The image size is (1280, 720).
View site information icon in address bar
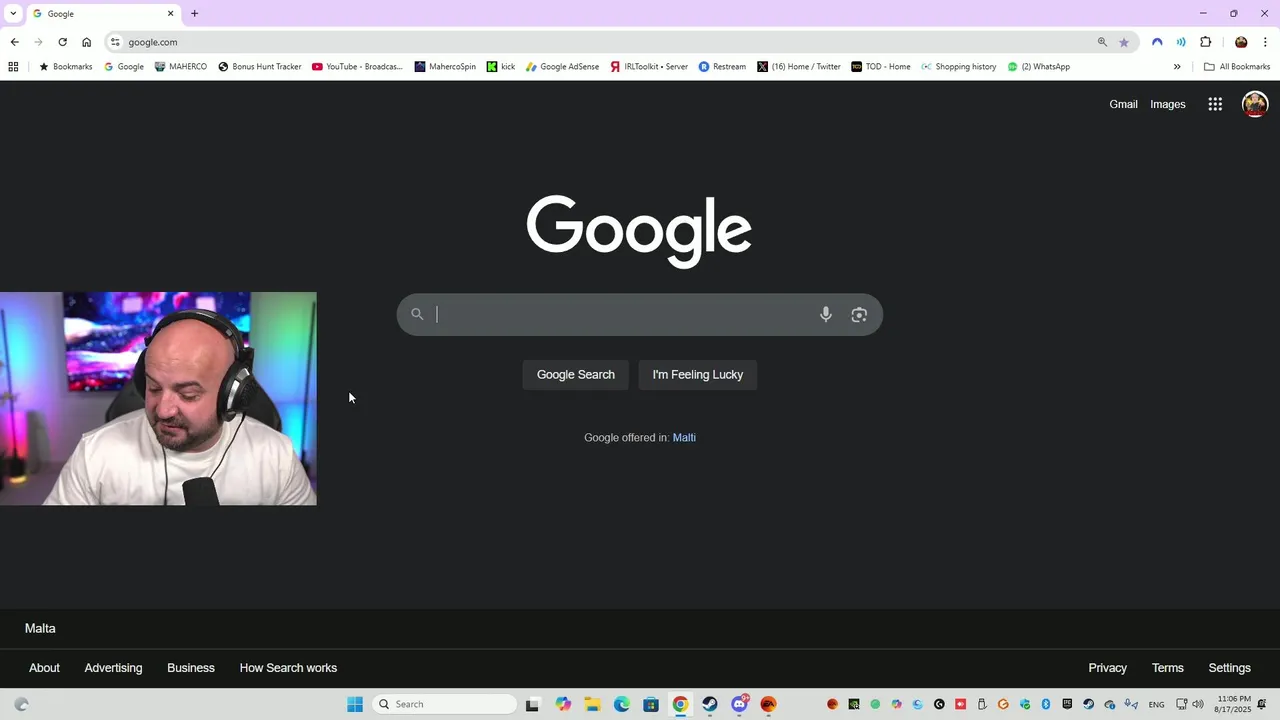click(115, 42)
